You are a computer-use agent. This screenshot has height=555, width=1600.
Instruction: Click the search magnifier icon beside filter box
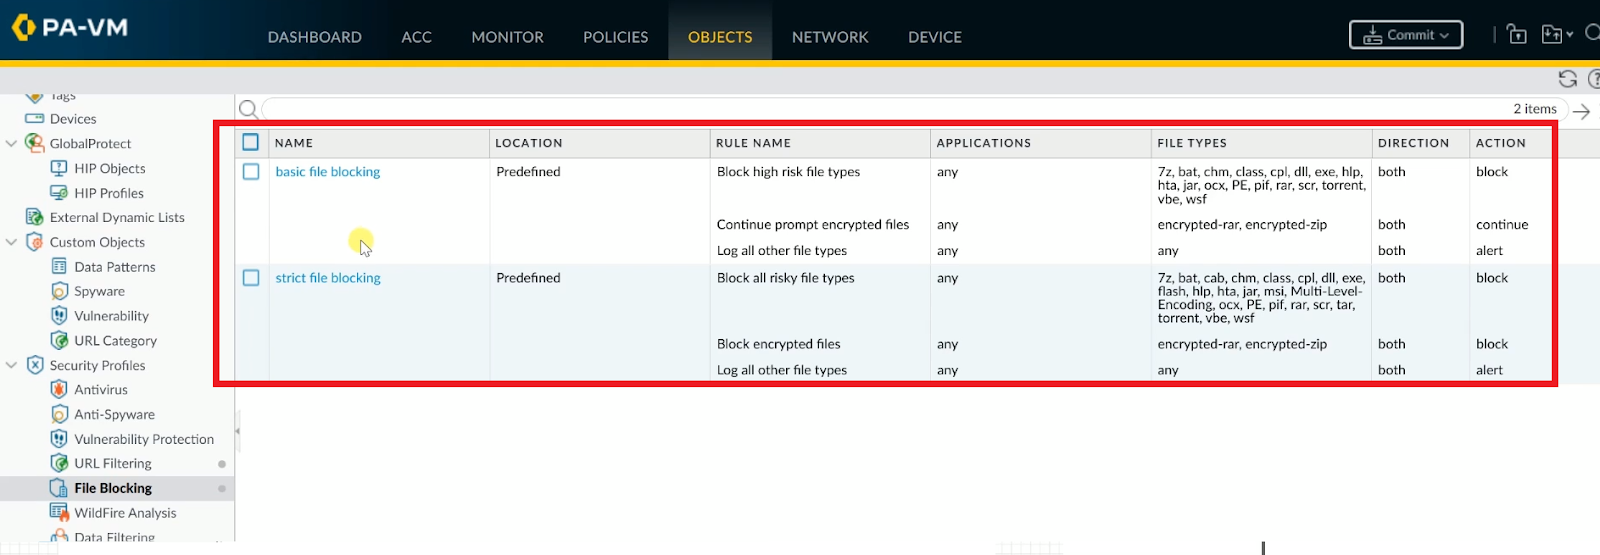click(x=249, y=109)
